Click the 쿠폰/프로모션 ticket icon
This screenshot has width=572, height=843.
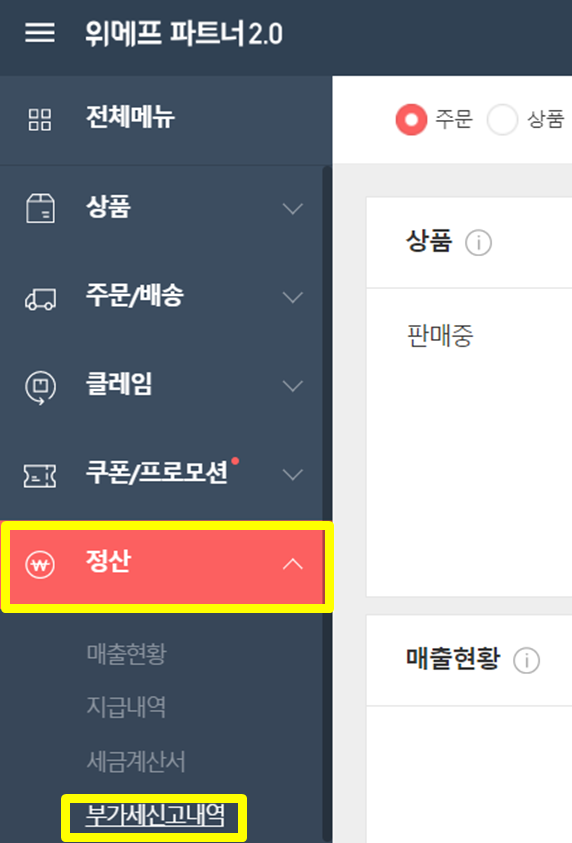[40, 476]
